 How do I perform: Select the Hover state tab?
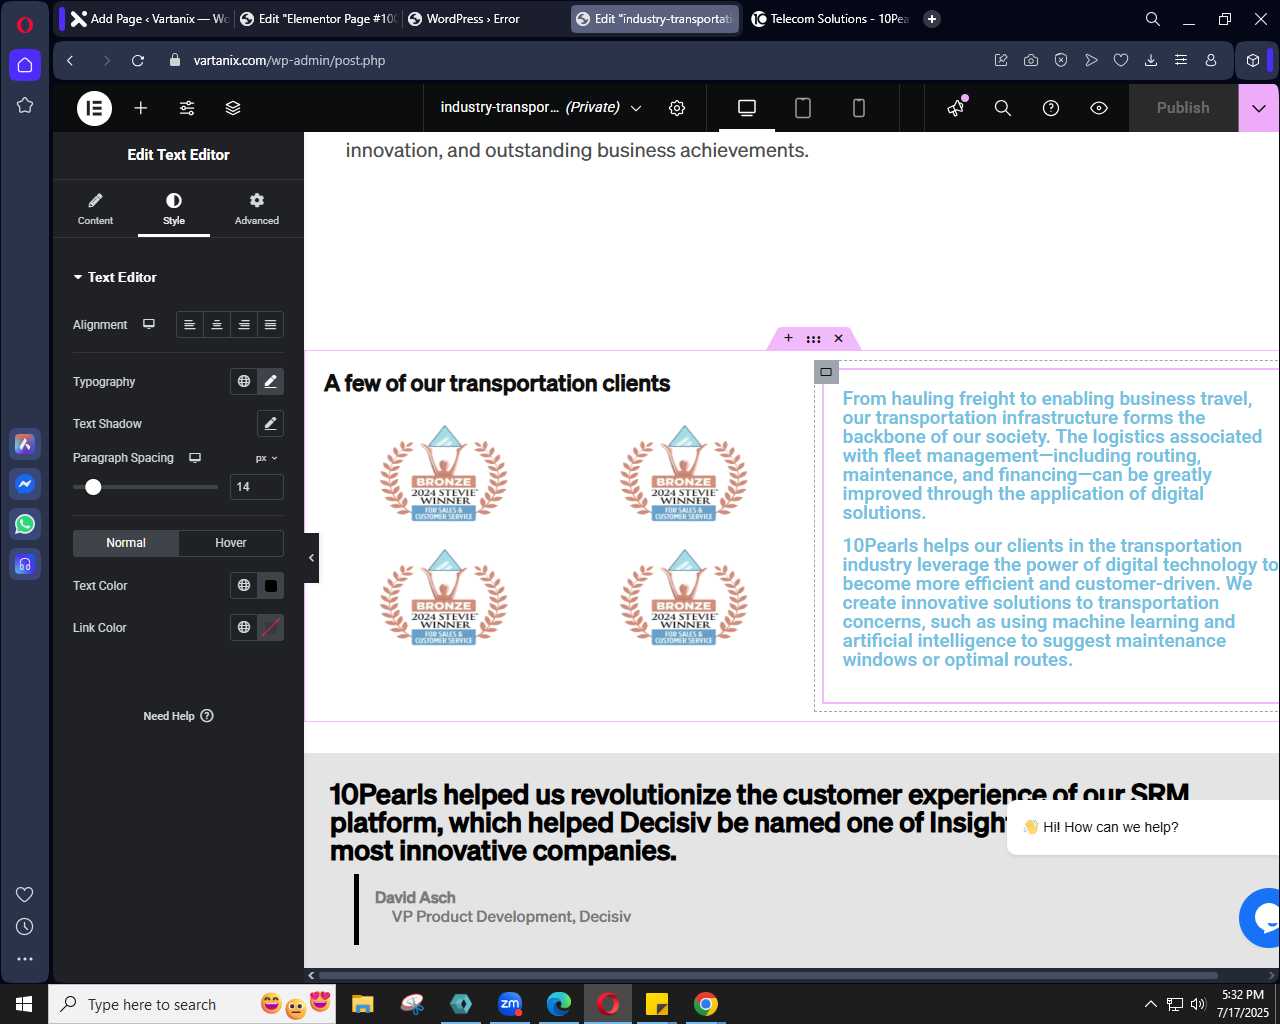[231, 543]
